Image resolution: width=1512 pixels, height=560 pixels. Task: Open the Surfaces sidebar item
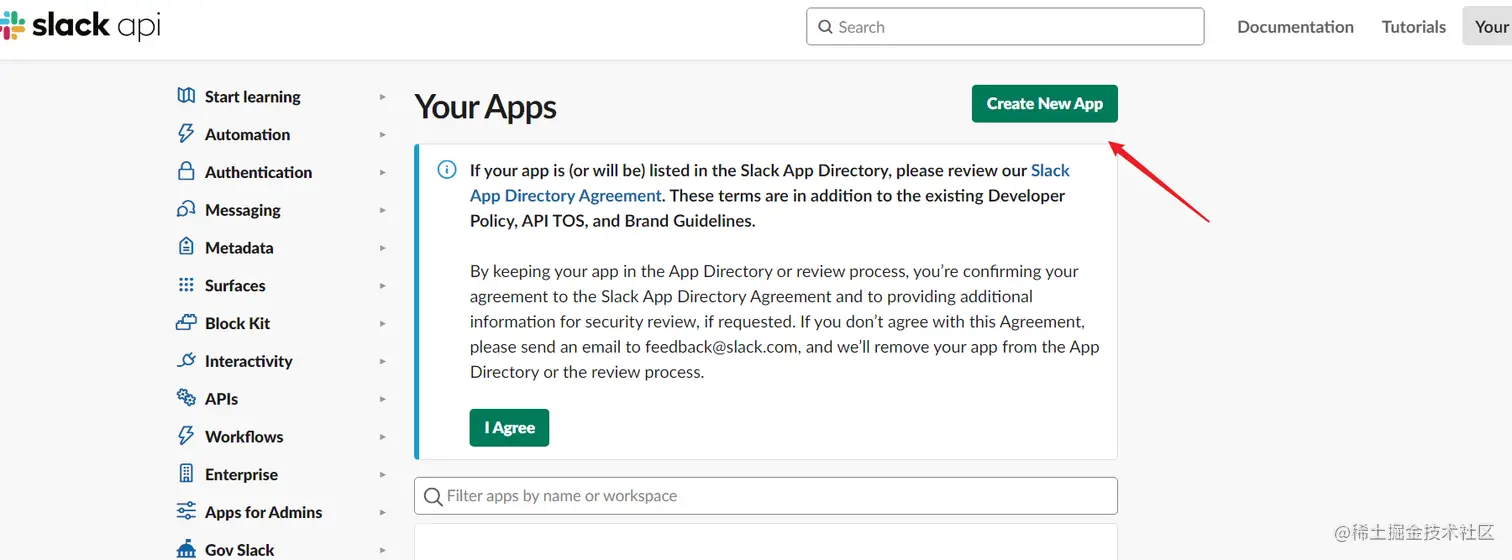pyautogui.click(x=235, y=285)
